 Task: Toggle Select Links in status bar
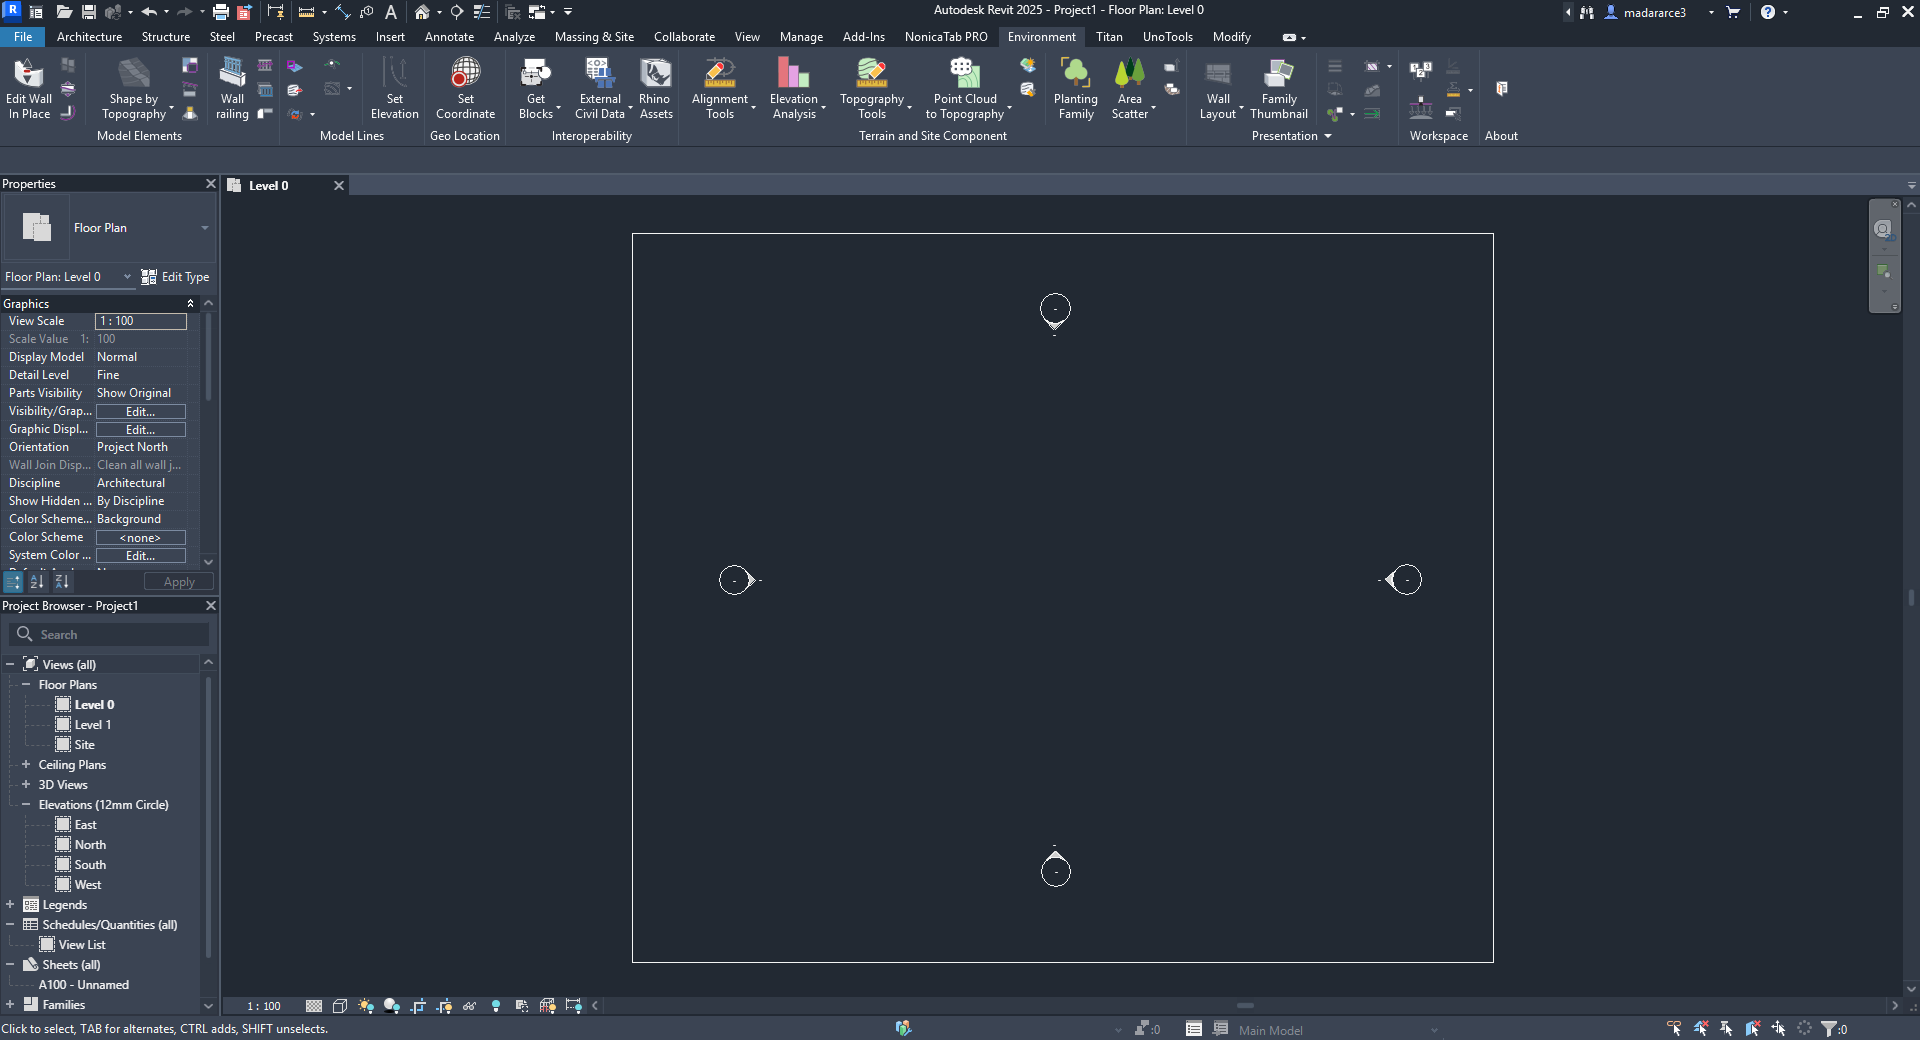pyautogui.click(x=1674, y=1028)
